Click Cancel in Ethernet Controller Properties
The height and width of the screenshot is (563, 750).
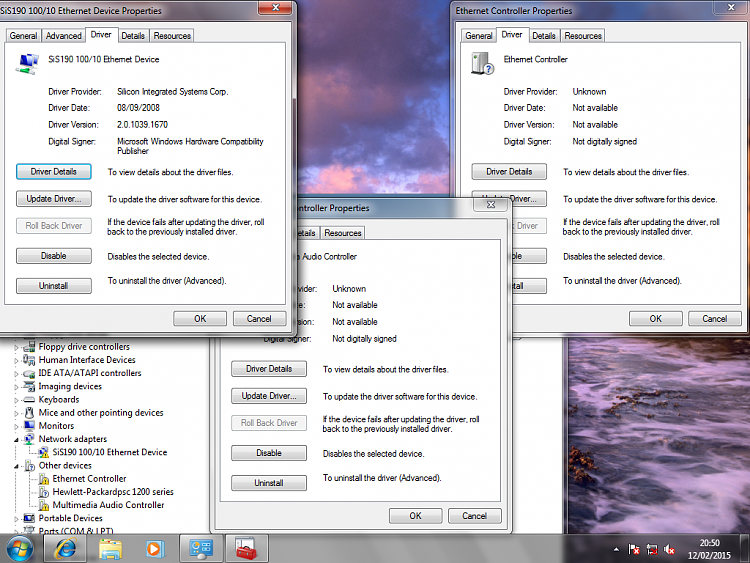[x=715, y=319]
